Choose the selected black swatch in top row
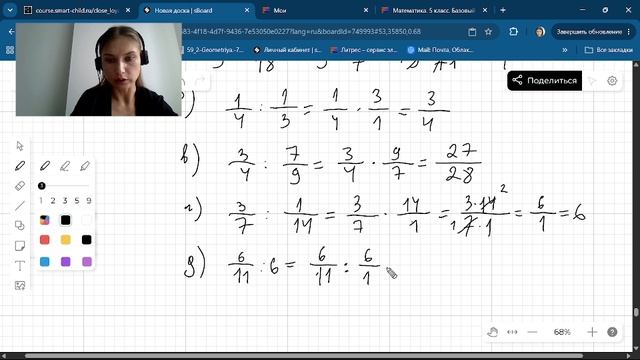This screenshot has height=360, width=640. pyautogui.click(x=65, y=220)
